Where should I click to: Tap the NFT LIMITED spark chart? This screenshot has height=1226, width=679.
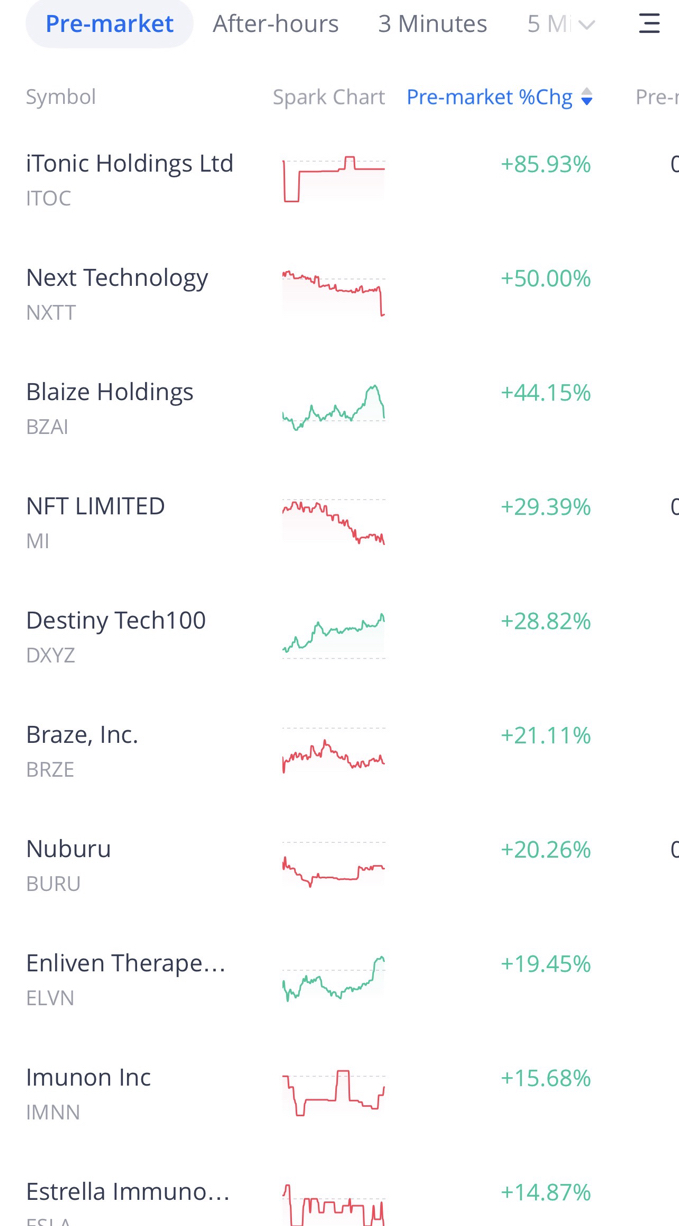pyautogui.click(x=334, y=521)
